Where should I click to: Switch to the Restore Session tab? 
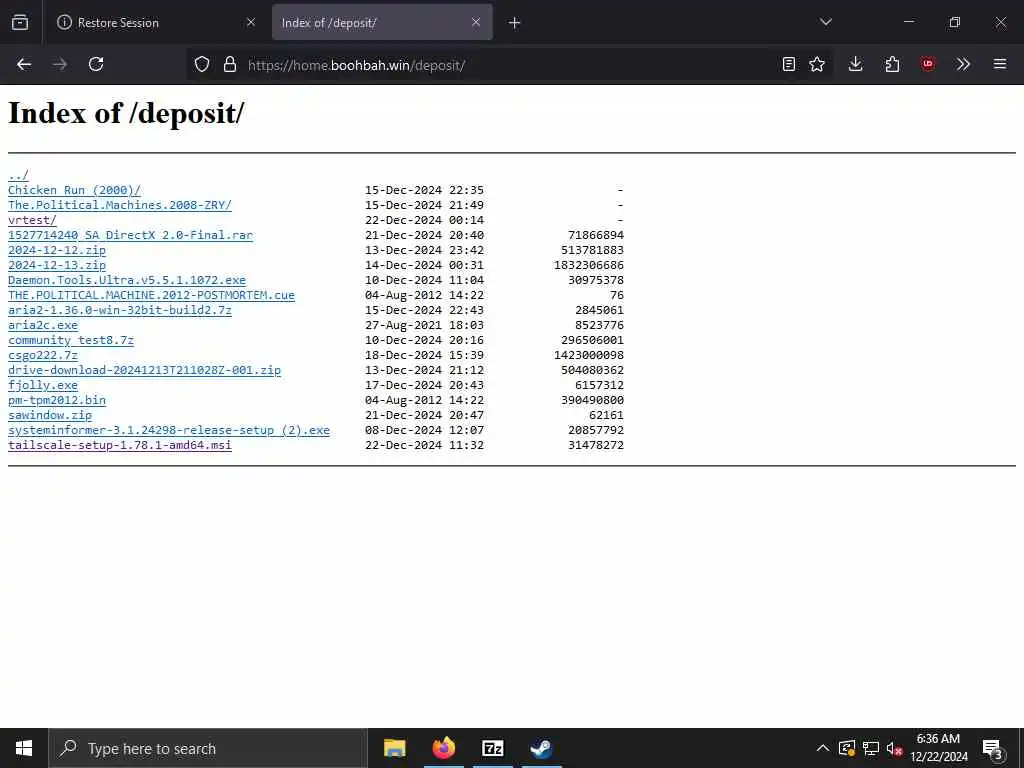coord(155,22)
